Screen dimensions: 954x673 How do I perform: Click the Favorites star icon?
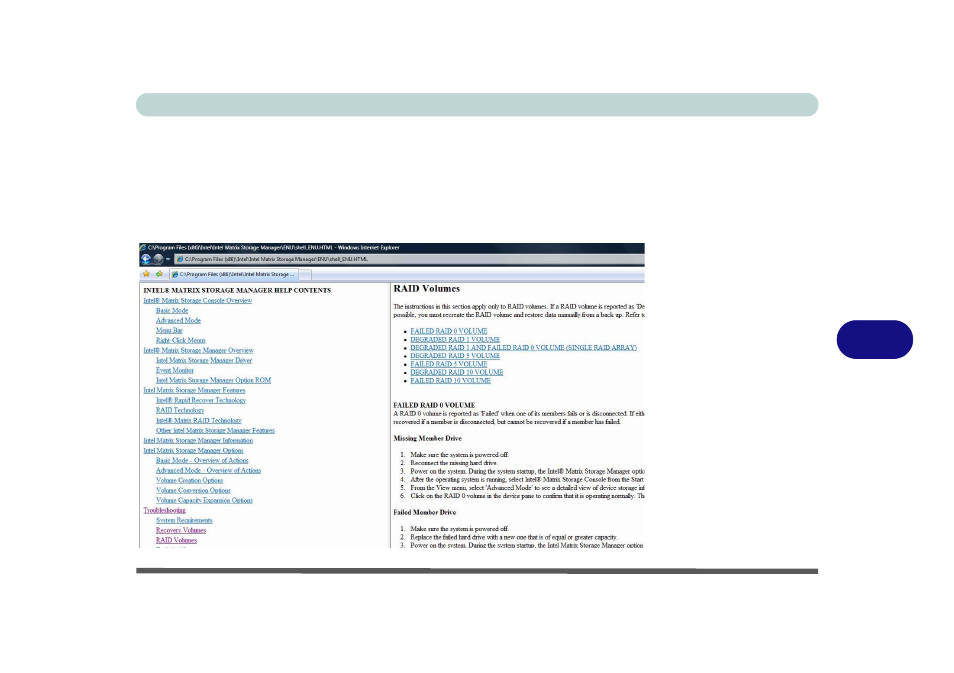(146, 274)
